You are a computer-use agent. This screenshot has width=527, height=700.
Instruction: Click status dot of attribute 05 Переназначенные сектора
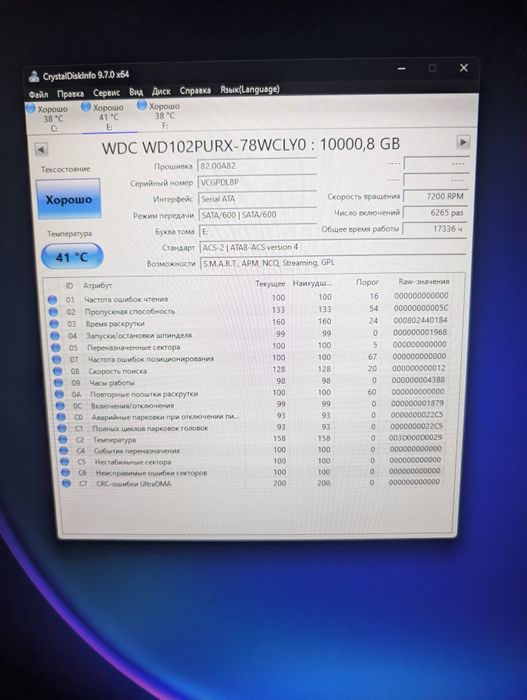click(56, 348)
